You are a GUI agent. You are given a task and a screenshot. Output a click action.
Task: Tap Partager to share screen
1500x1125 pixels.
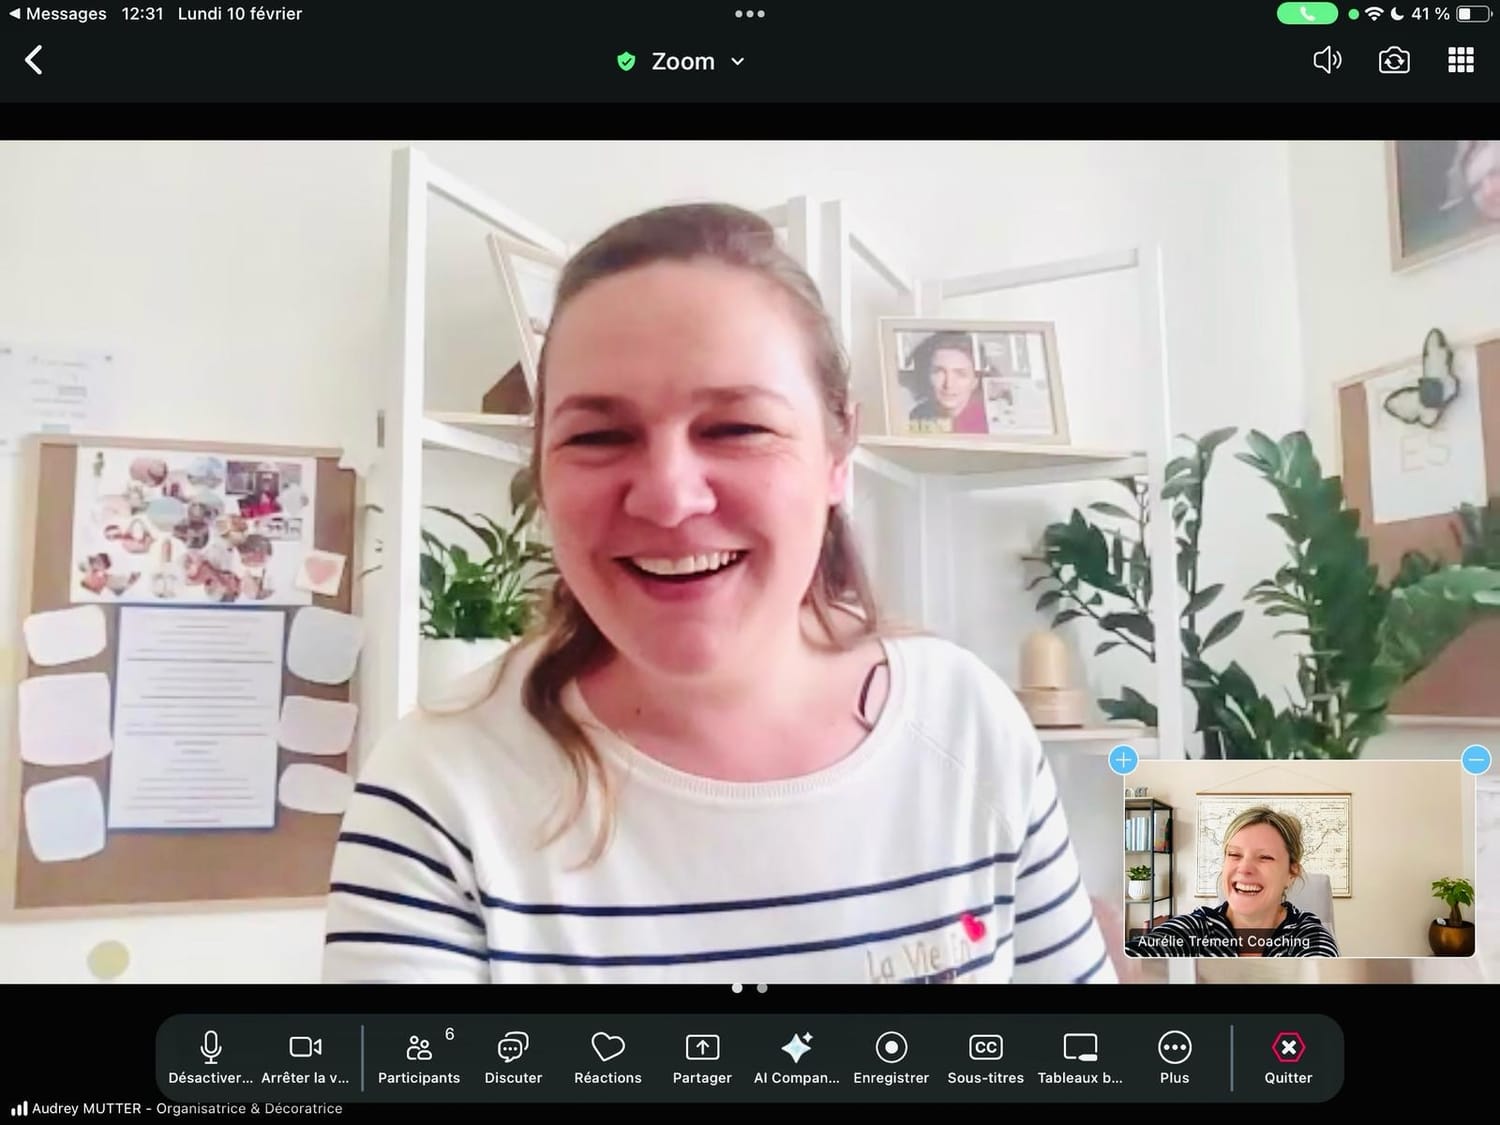click(702, 1057)
